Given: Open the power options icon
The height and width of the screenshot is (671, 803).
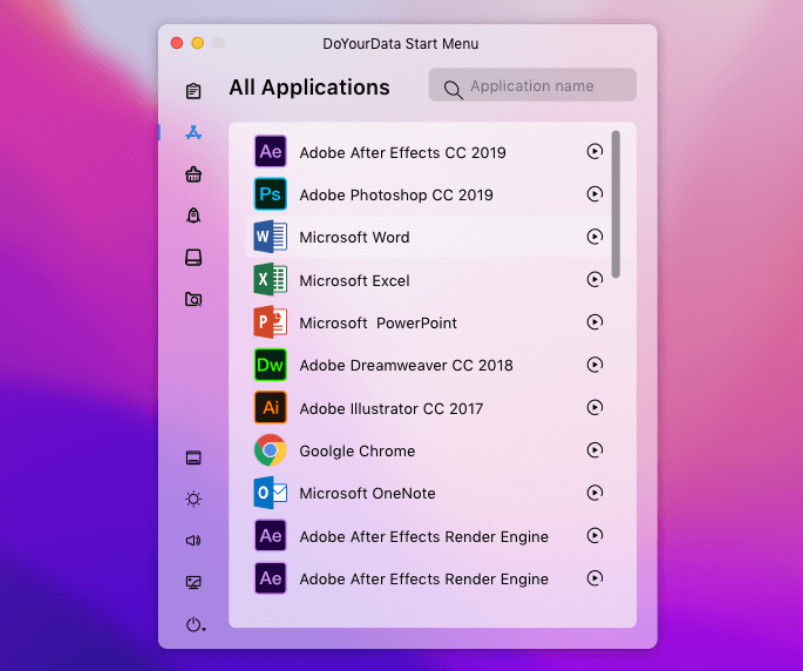Looking at the screenshot, I should [x=195, y=624].
